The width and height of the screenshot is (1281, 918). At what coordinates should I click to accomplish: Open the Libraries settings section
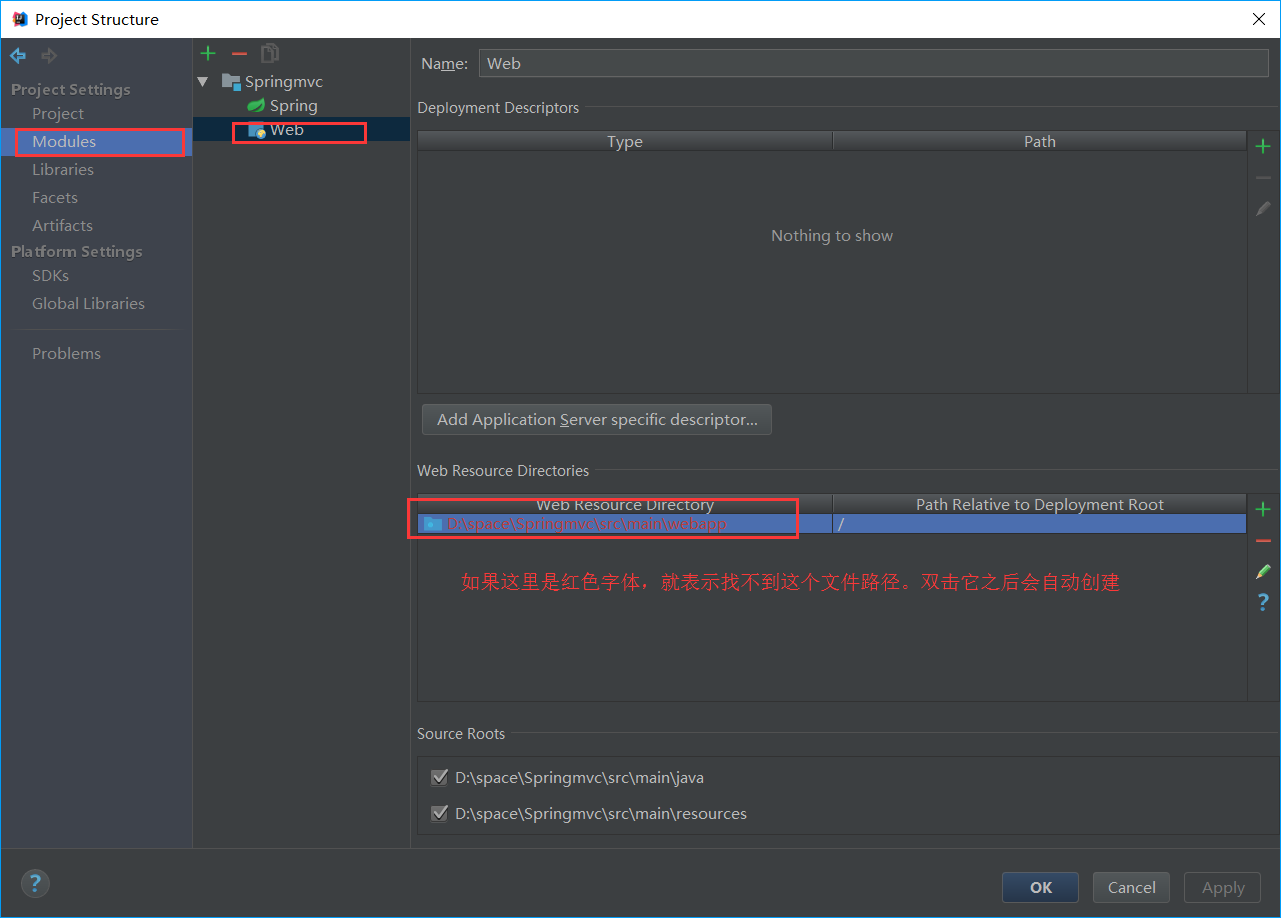62,170
